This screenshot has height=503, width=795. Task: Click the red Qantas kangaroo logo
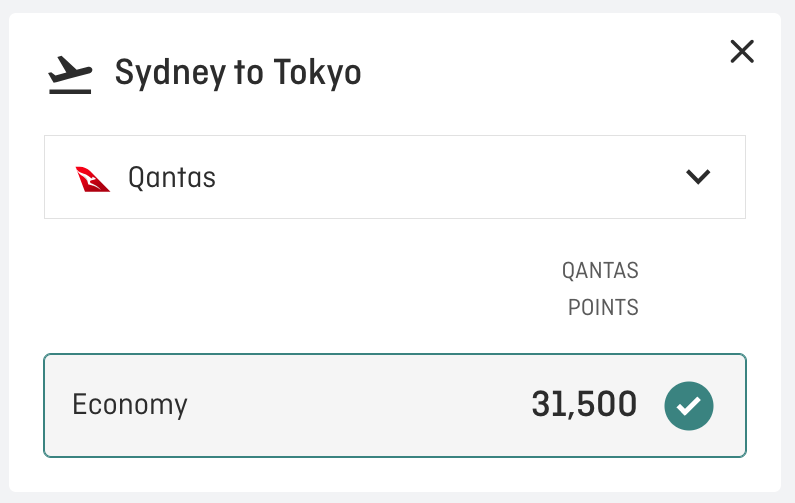point(93,178)
